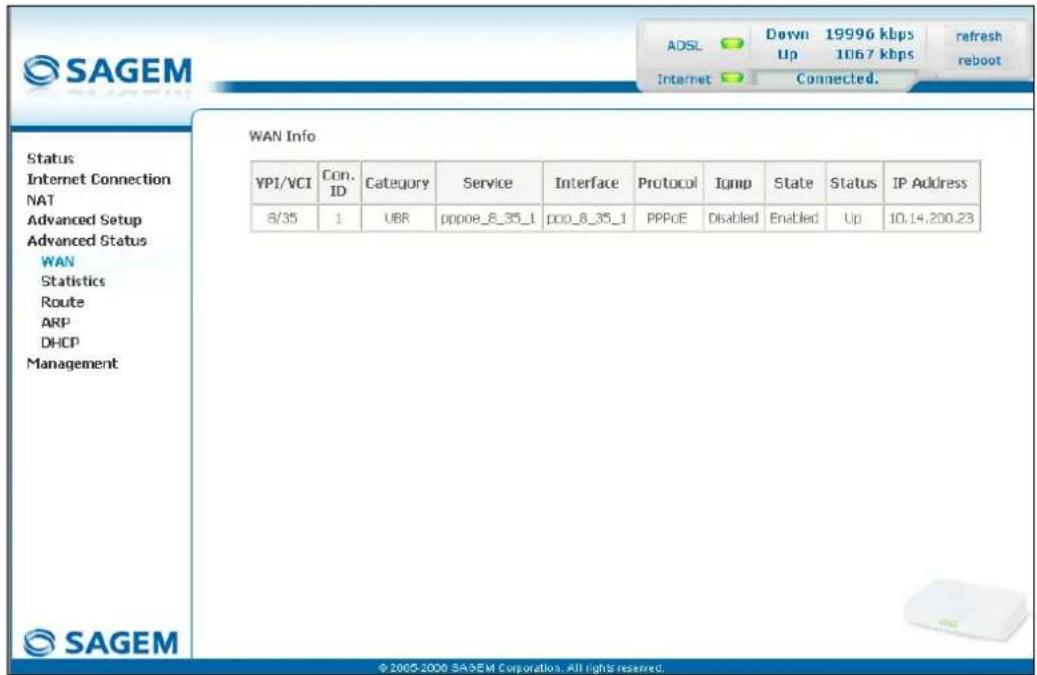Click the PPPoE protocol cell
1037x675 pixels.
pos(667,218)
